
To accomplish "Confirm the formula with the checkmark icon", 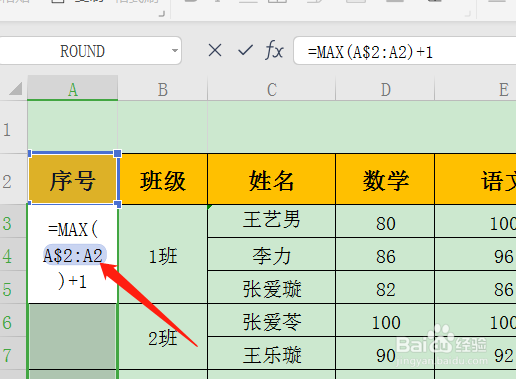I will click(246, 51).
